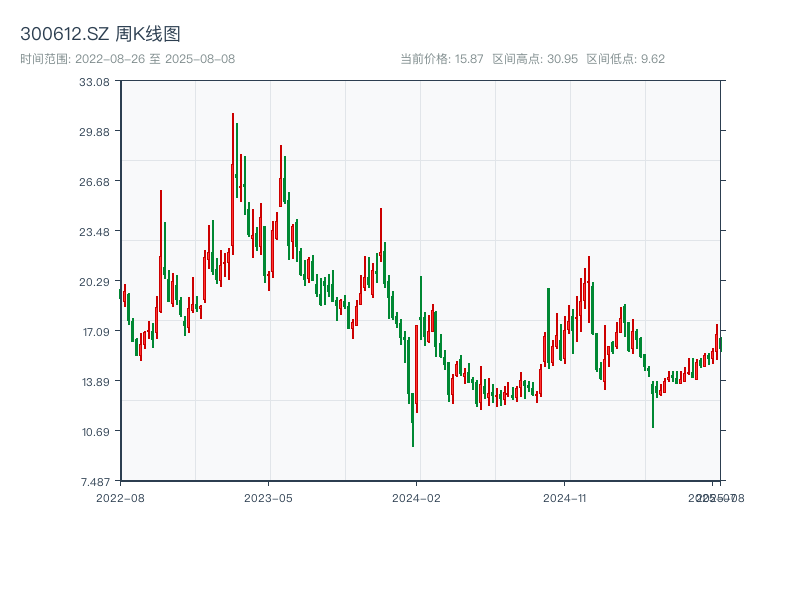Click the 7.487 y-axis label at bottom

click(x=95, y=480)
